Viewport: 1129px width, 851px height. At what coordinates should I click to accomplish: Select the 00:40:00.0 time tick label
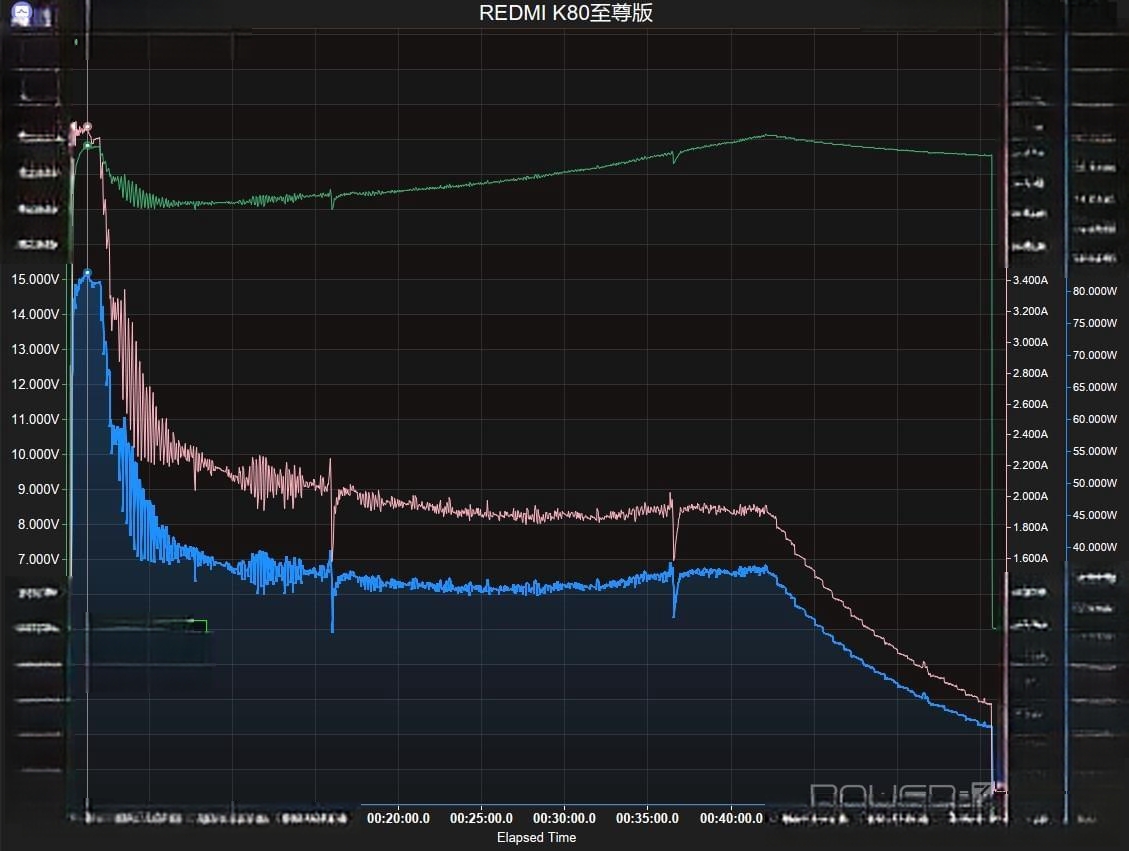pos(731,819)
